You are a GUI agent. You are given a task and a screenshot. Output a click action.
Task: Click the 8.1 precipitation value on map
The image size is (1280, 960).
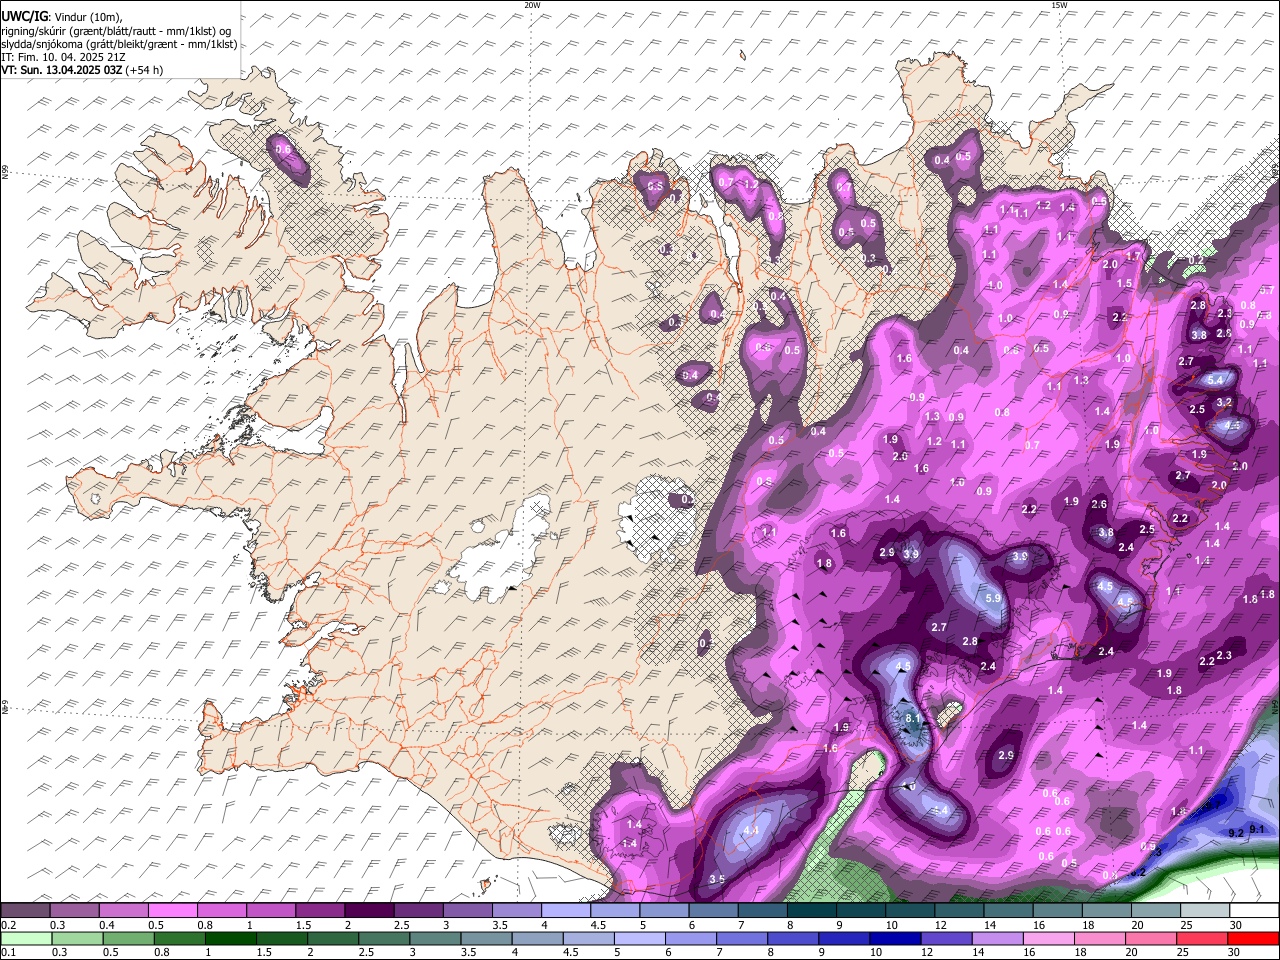point(912,718)
